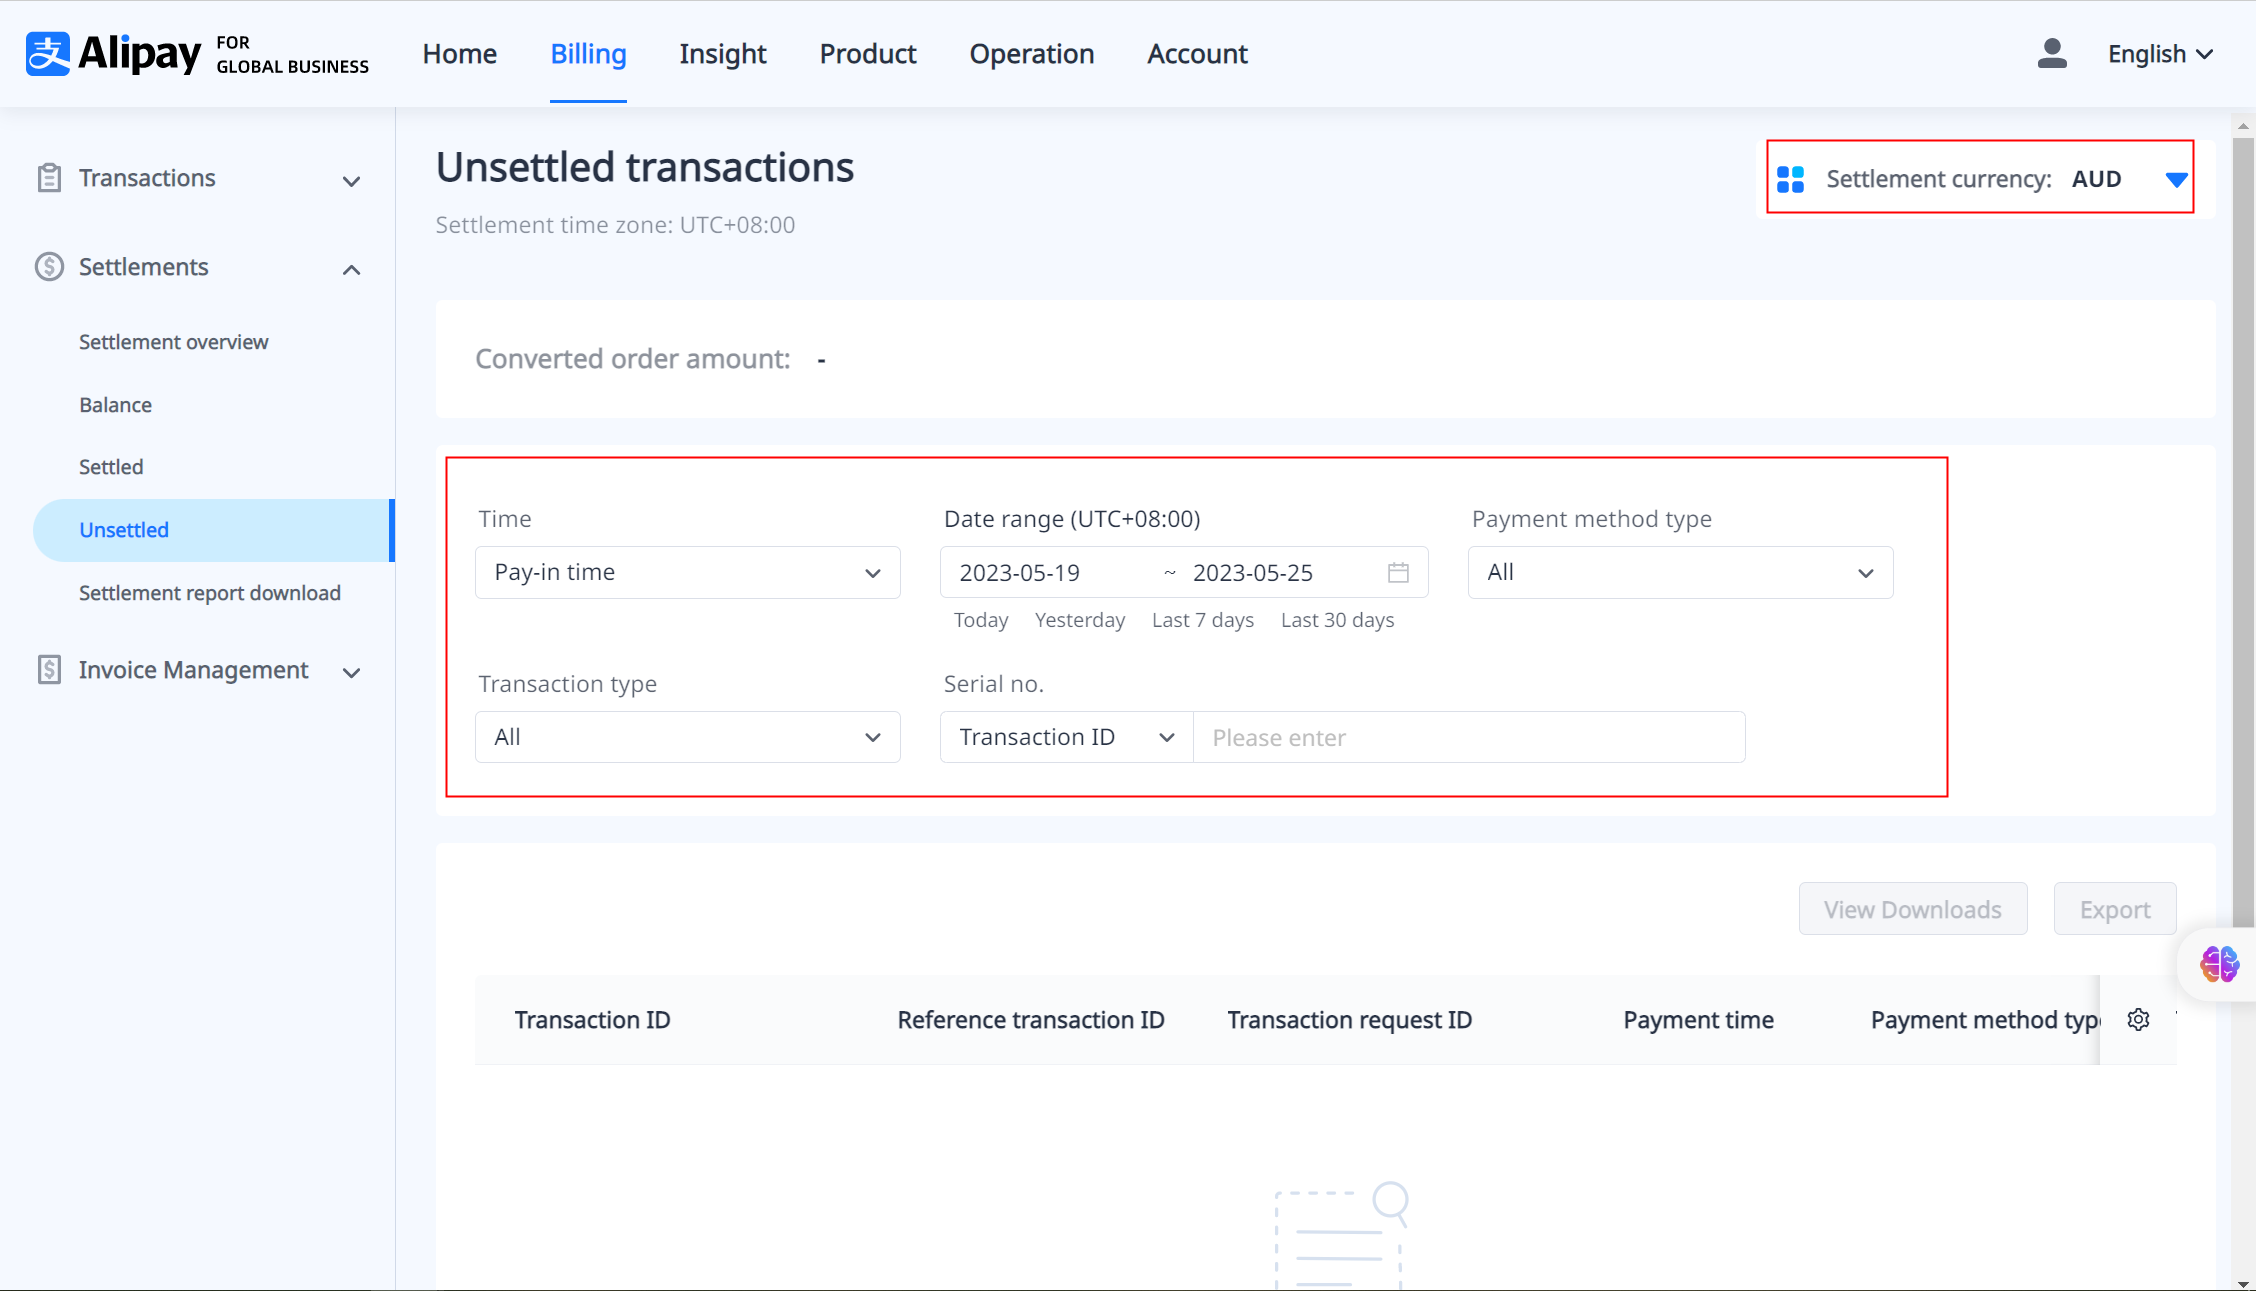Click the View Downloads button

point(1912,910)
